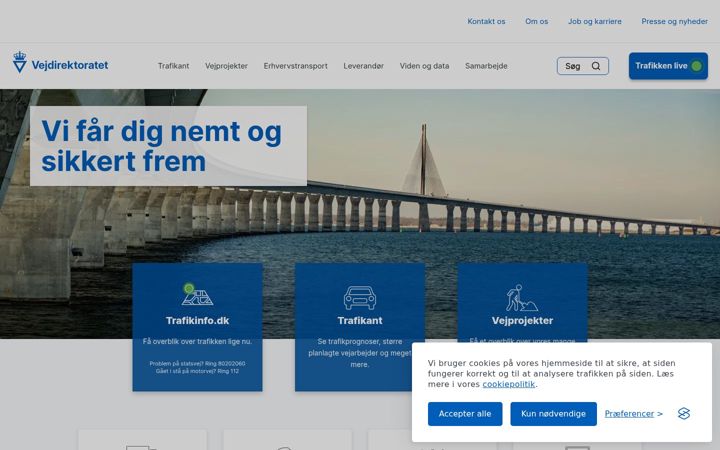
Task: Accept all cookies with Accepter alle
Action: [465, 414]
